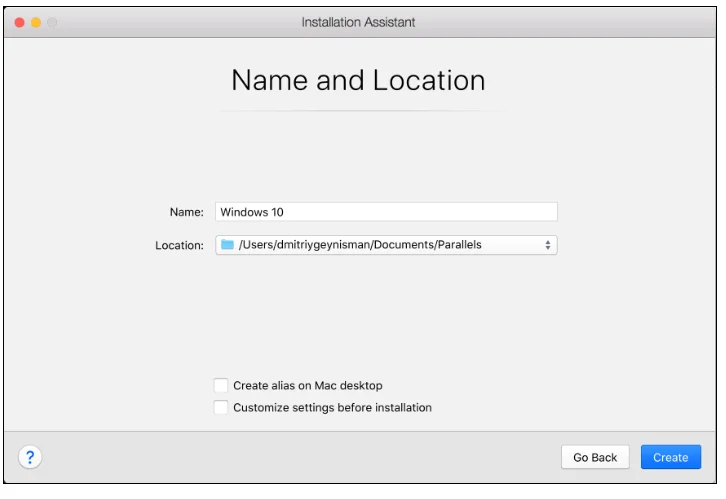The image size is (726, 499).
Task: Click the 'Location:' field label
Action: 180,245
